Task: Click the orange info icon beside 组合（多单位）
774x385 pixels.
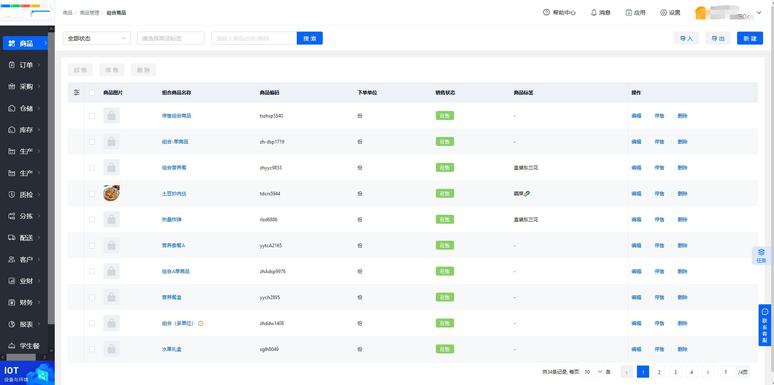Action: [x=200, y=323]
